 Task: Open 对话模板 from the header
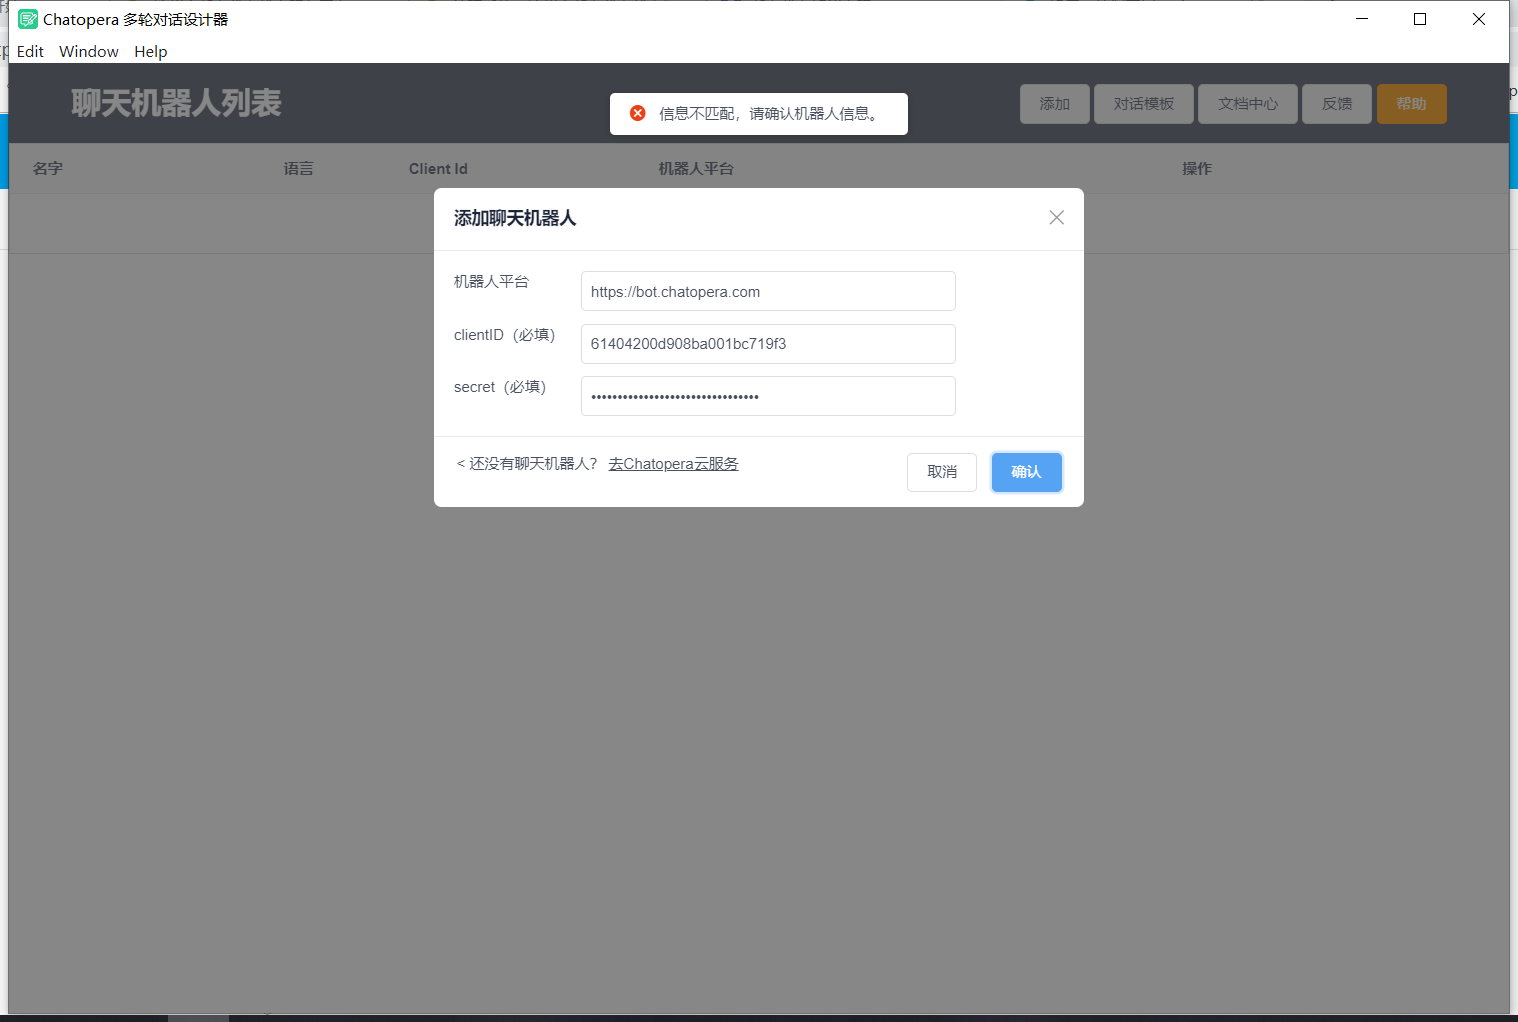[x=1144, y=104]
